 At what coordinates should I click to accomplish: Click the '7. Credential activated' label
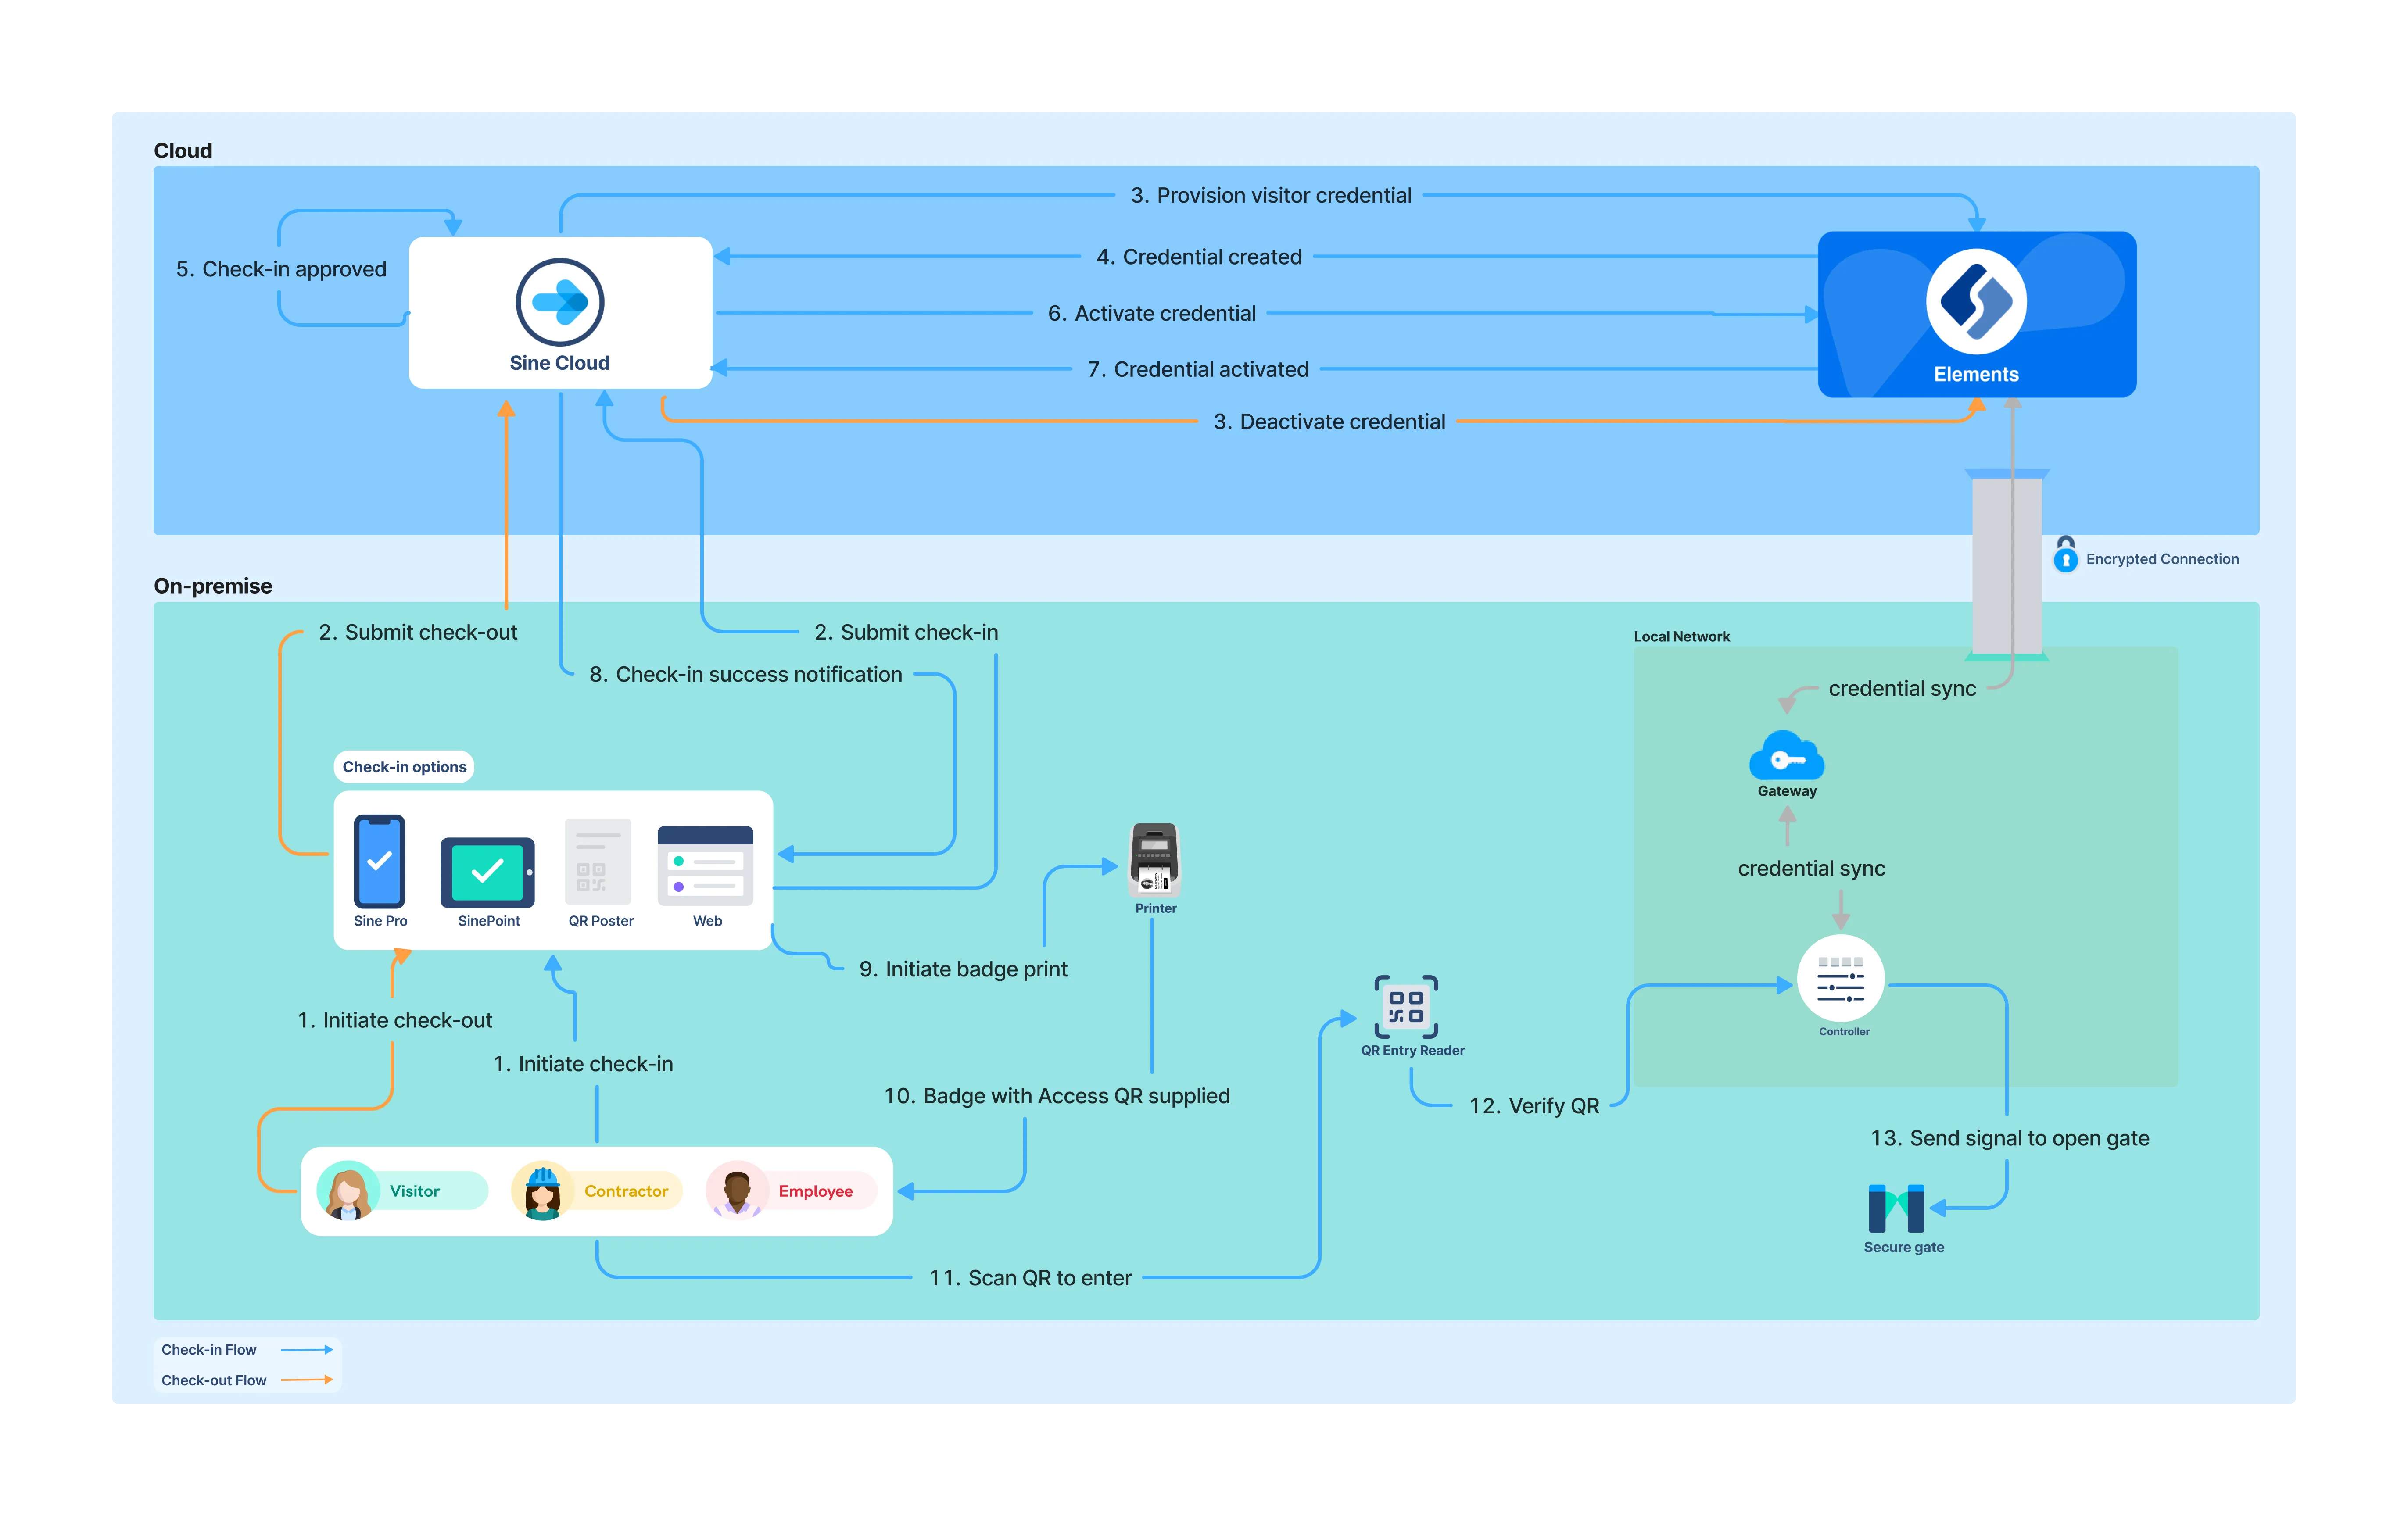pyautogui.click(x=1198, y=370)
